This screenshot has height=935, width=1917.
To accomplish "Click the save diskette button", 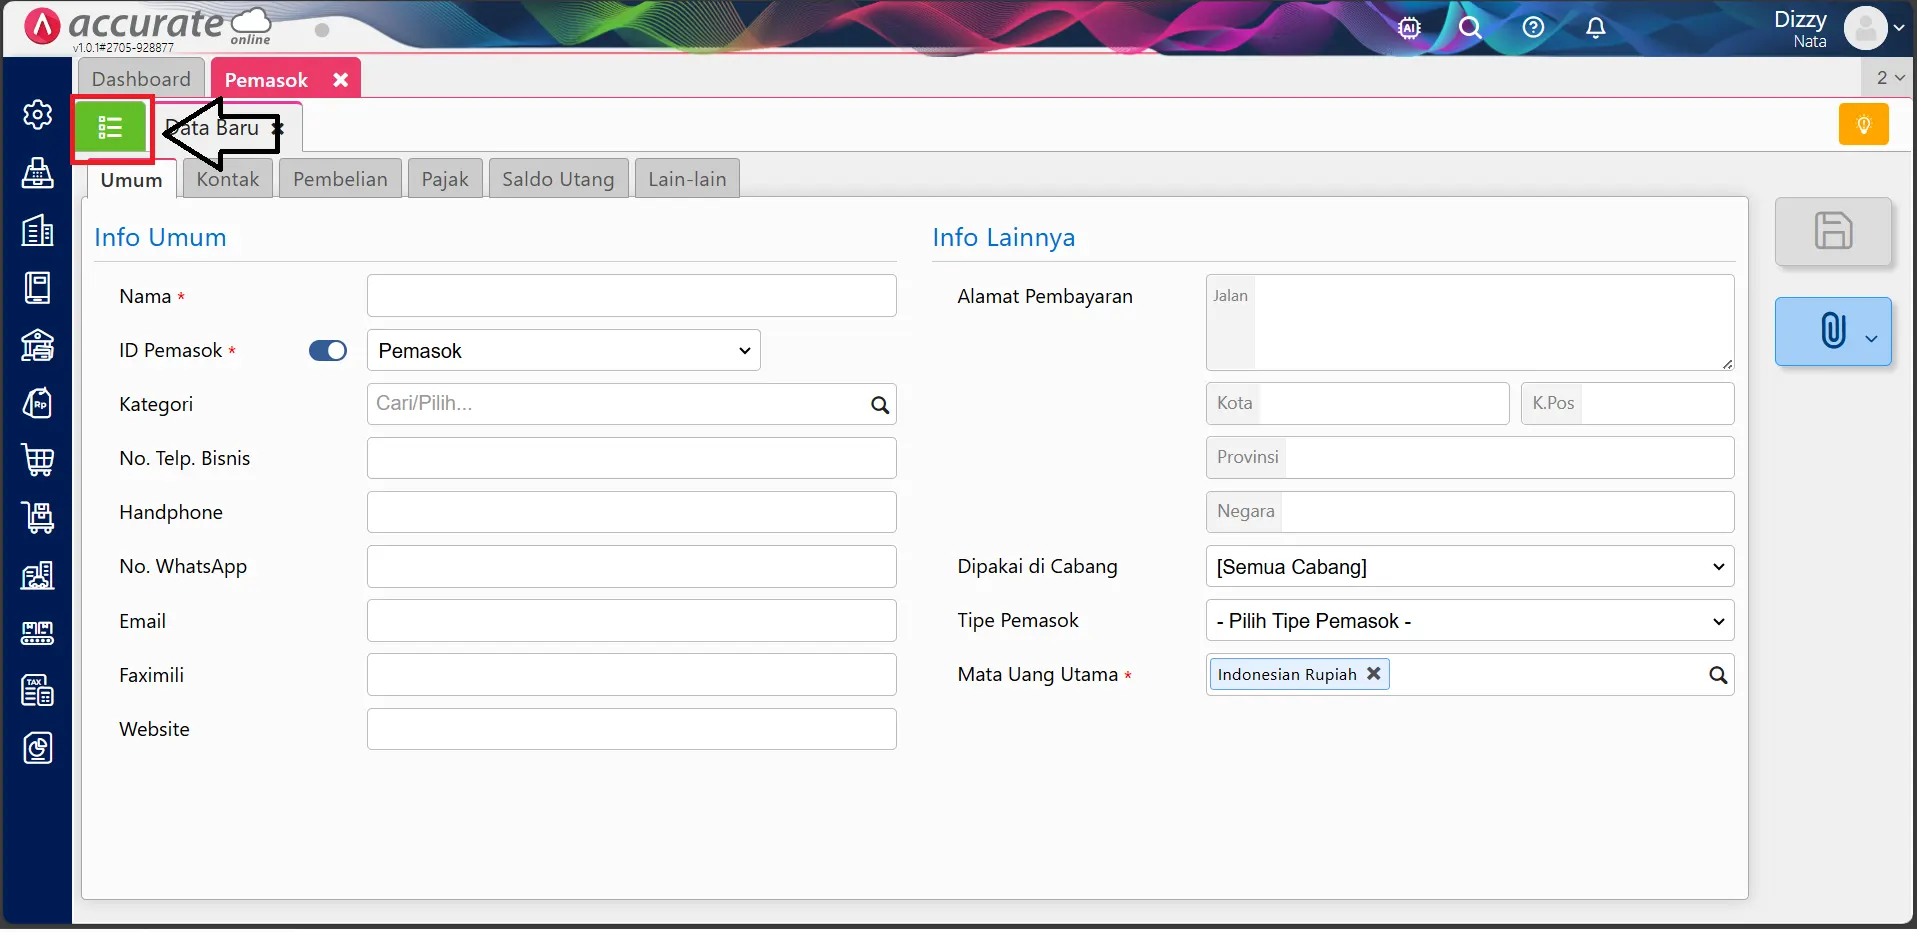I will [1832, 232].
